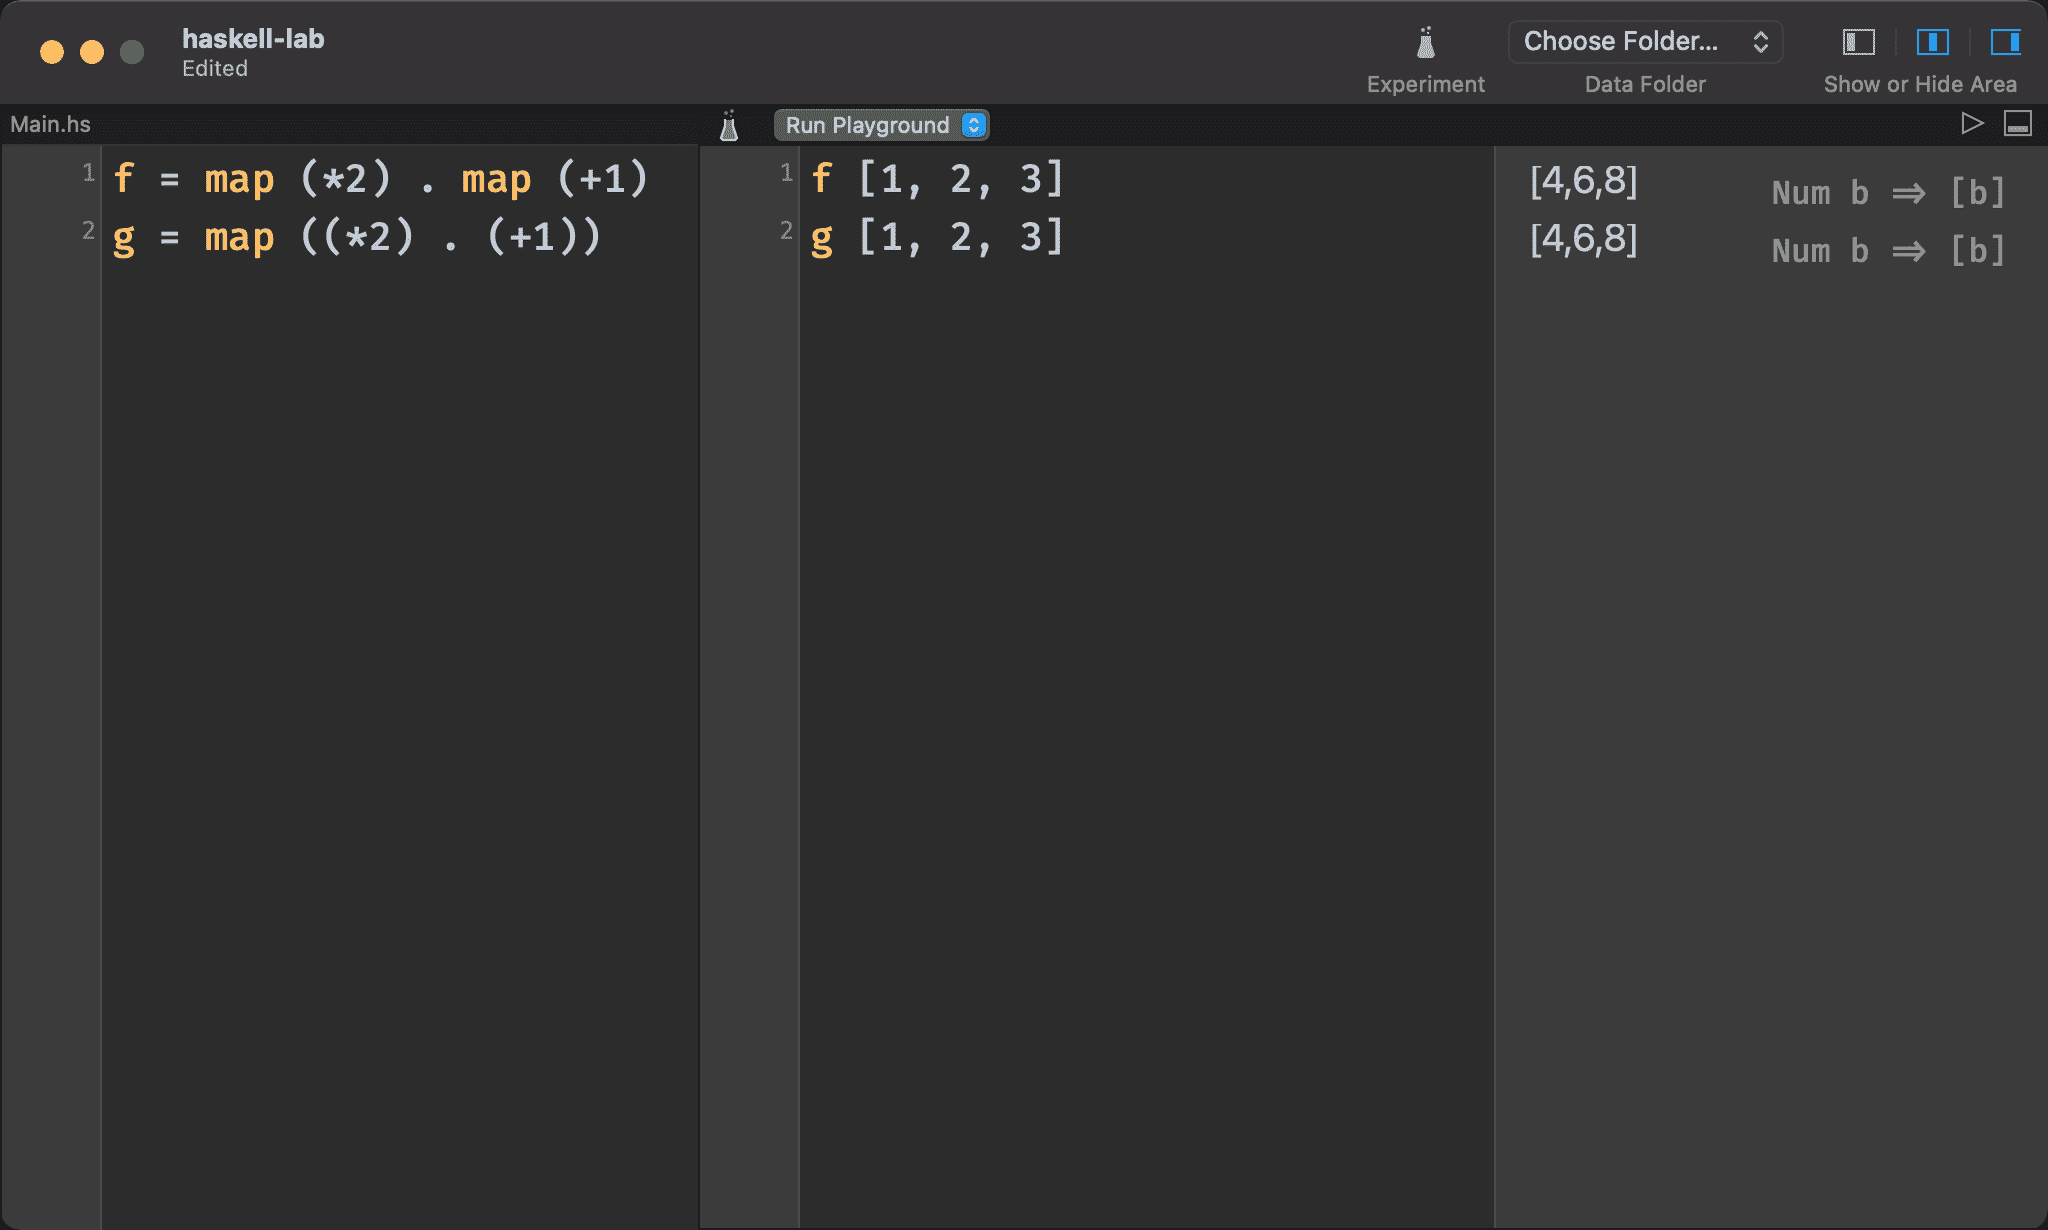
Task: Click playground expression f [1, 2, 3]
Action: coord(937,179)
